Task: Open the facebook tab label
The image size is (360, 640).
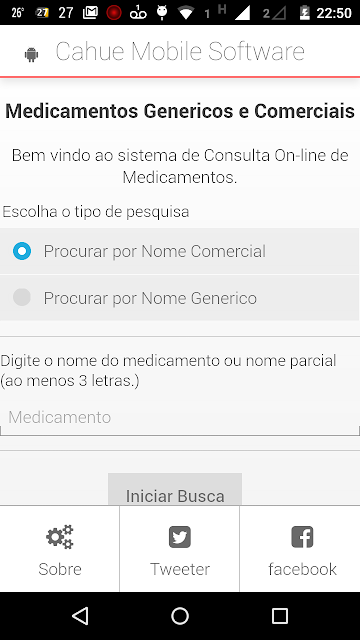Action: (302, 569)
